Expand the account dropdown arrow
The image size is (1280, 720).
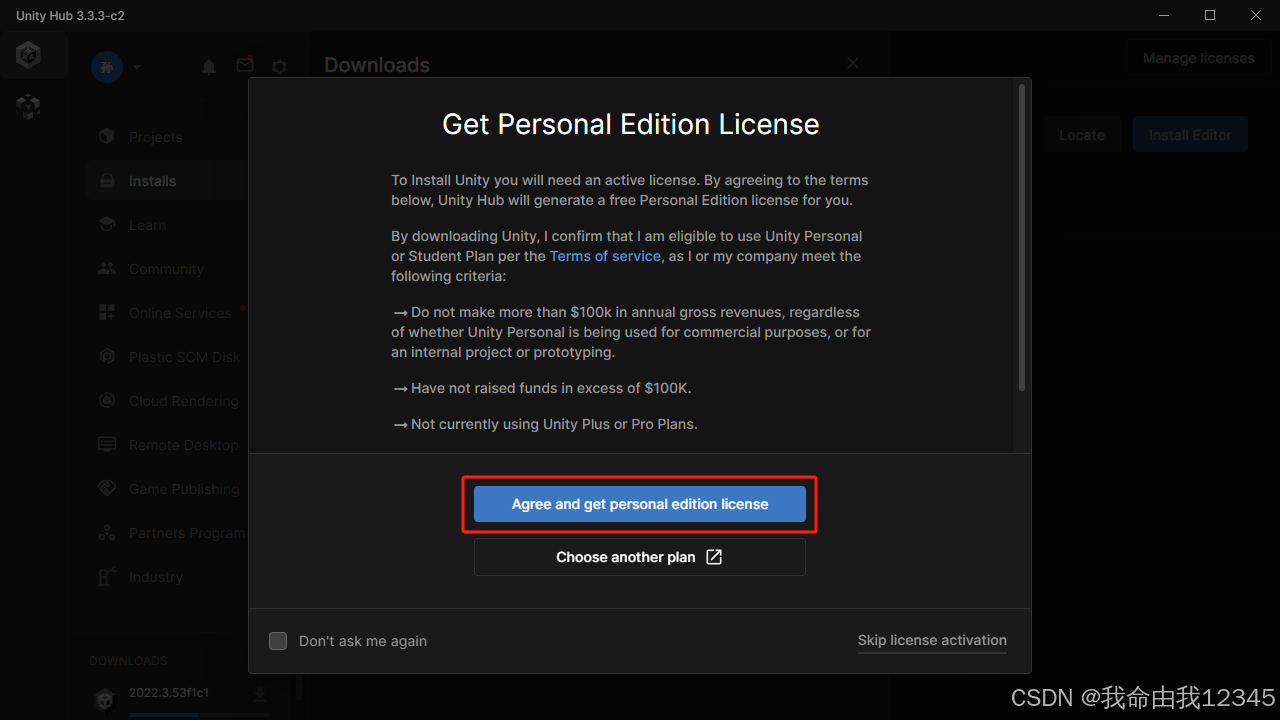137,67
